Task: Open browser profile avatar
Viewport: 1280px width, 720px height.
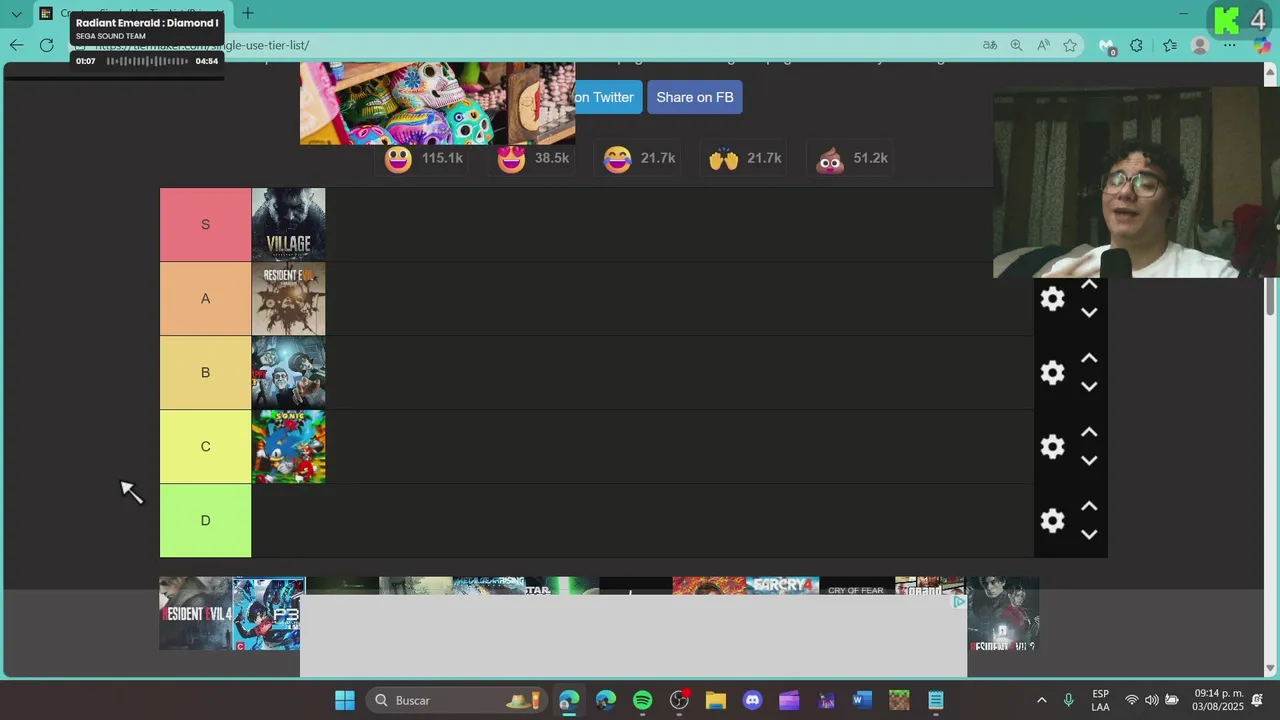Action: coord(1200,45)
